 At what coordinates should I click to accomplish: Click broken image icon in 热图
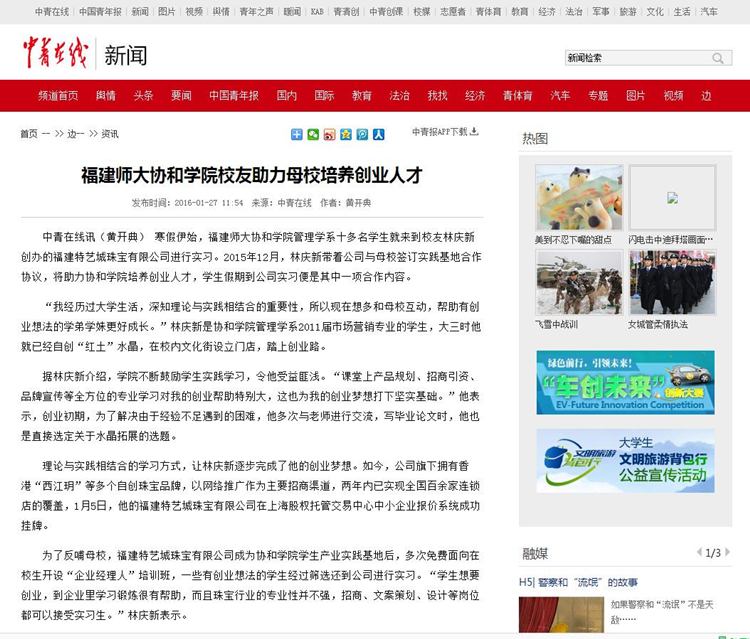pos(673,198)
